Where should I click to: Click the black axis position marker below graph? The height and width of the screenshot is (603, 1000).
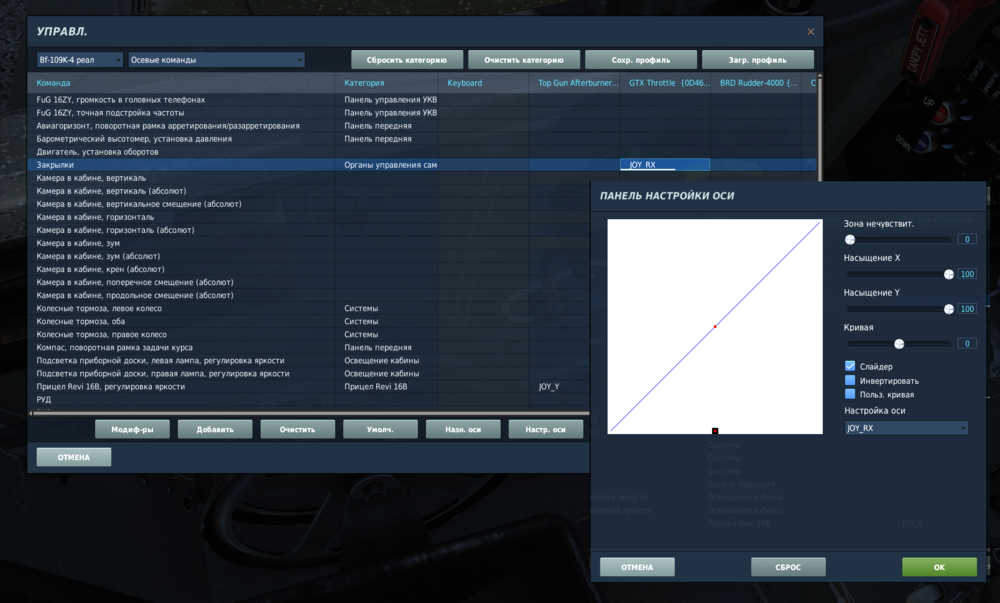715,431
